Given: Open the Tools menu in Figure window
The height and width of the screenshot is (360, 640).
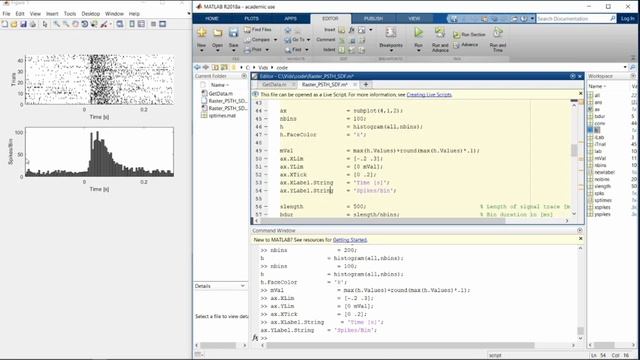Looking at the screenshot, I should click(x=70, y=13).
